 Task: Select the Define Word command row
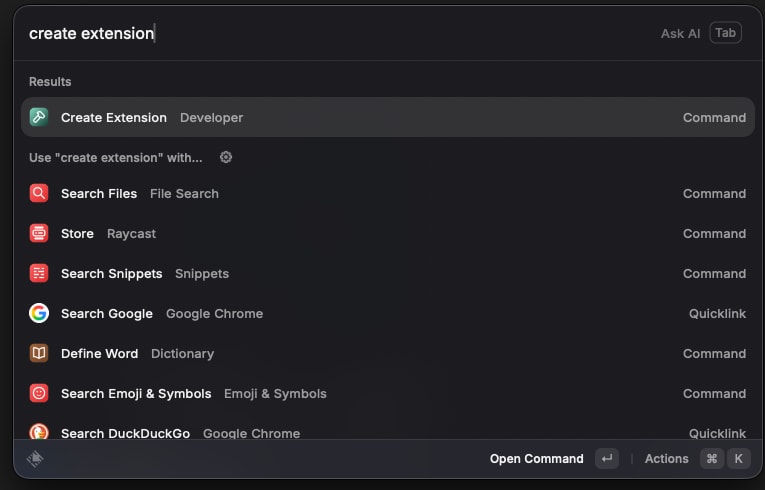click(388, 353)
